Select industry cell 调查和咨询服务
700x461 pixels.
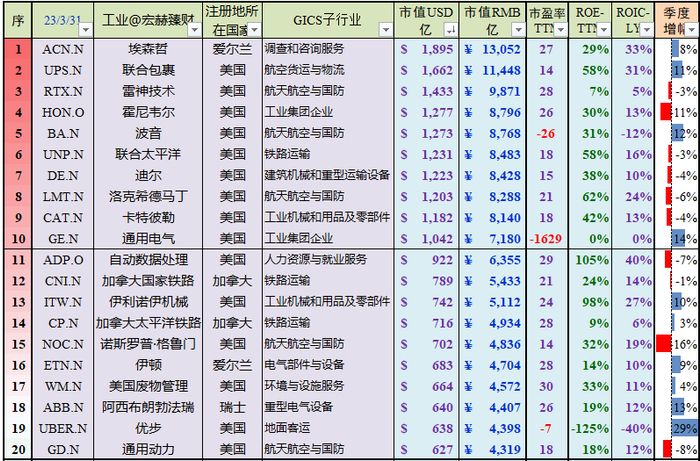point(328,49)
